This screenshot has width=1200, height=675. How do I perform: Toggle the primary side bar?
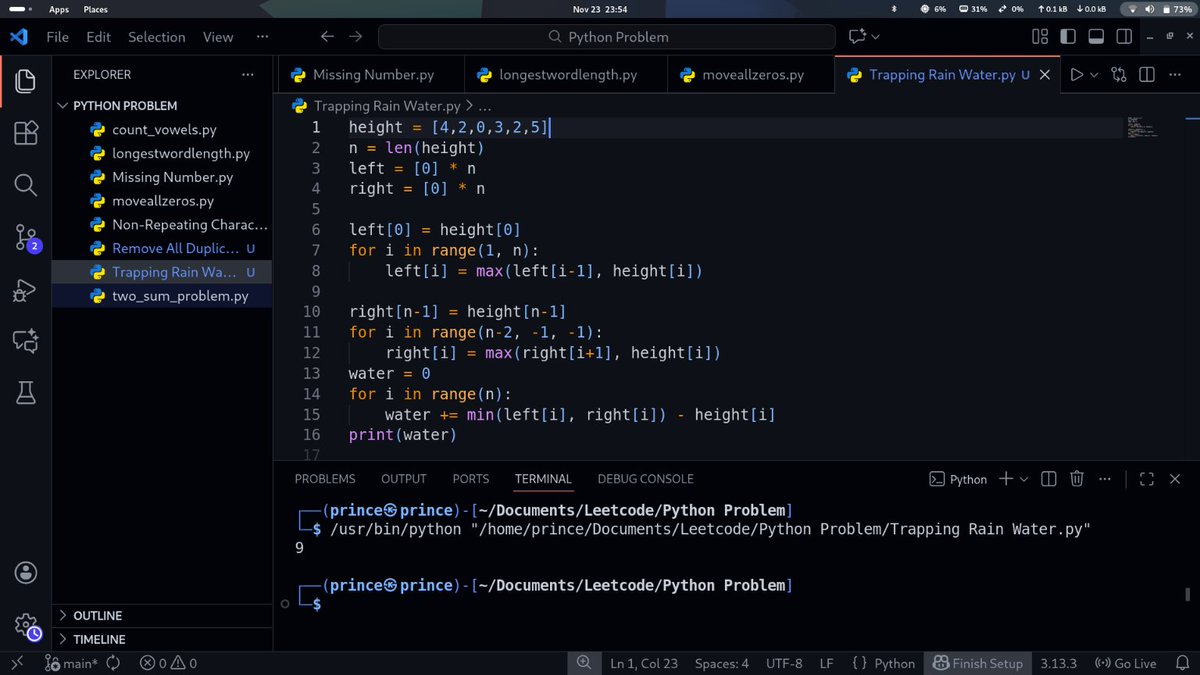[1067, 37]
